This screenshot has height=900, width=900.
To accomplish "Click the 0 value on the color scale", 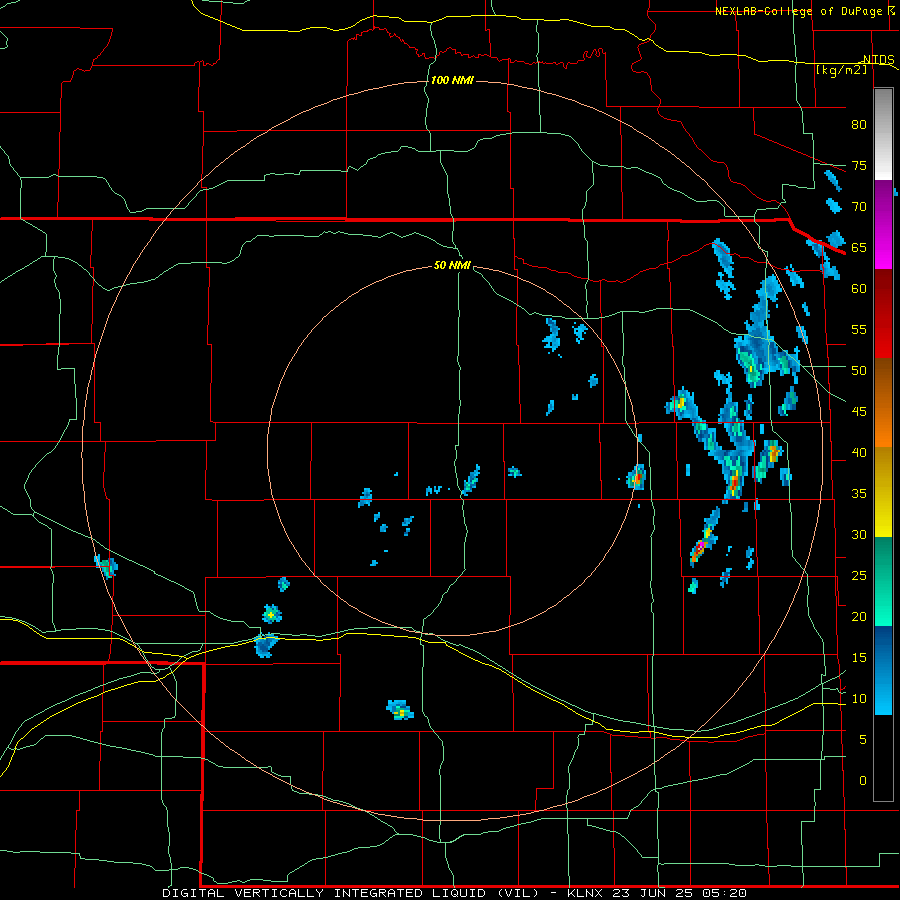I will pyautogui.click(x=863, y=781).
